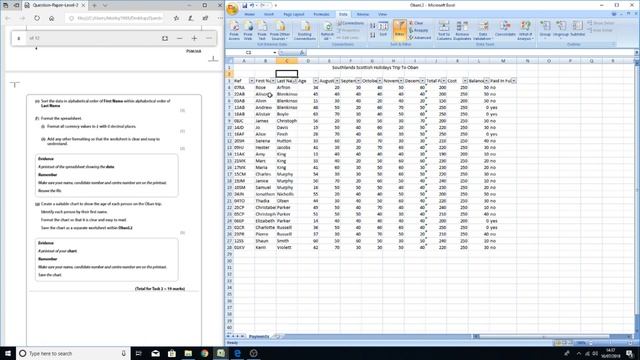The image size is (640, 360).
Task: Open What-If Analysis menu
Action: 525,30
